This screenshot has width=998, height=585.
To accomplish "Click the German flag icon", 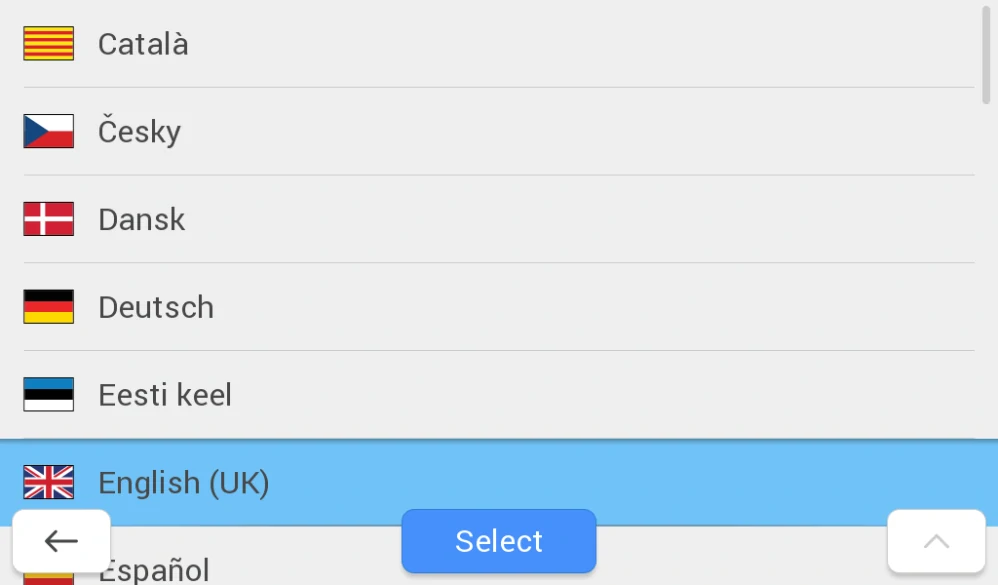I will coord(48,307).
